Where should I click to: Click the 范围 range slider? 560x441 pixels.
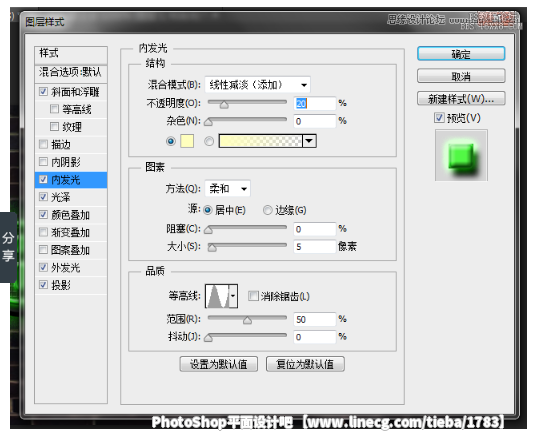coord(247,319)
